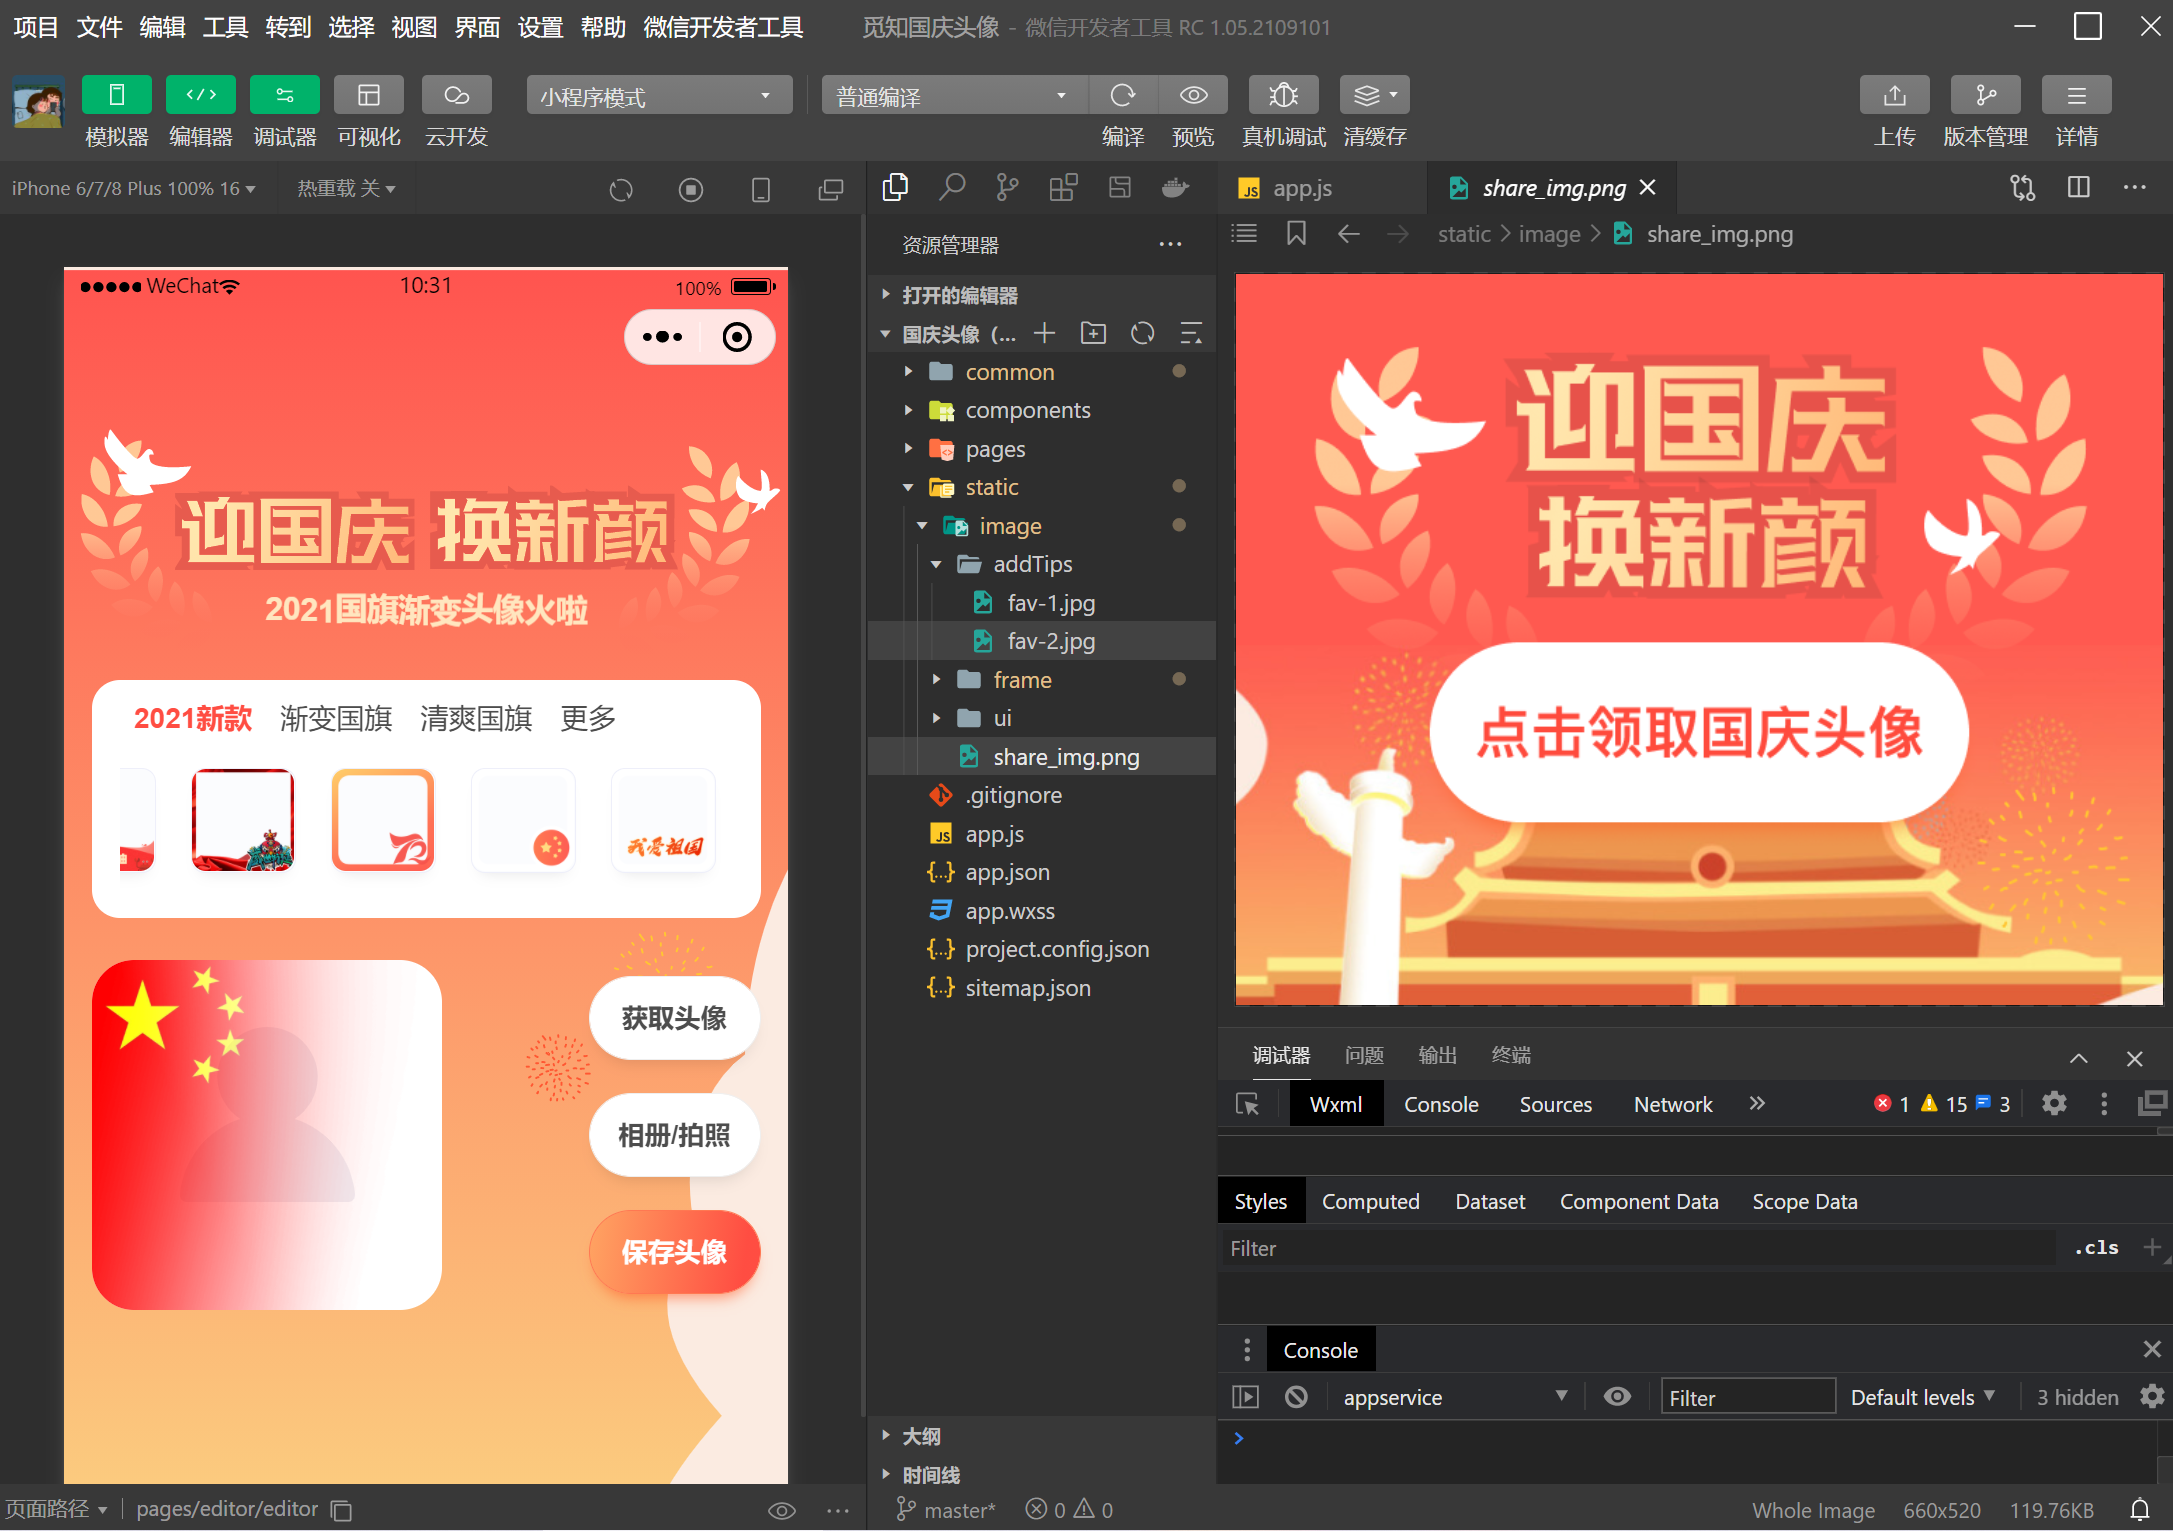Open the search magnifier icon in sidebar
This screenshot has width=2173, height=1531.
pyautogui.click(x=952, y=187)
